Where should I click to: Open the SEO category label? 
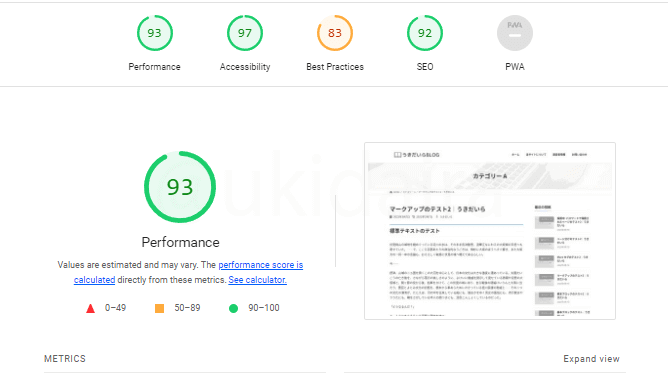425,67
